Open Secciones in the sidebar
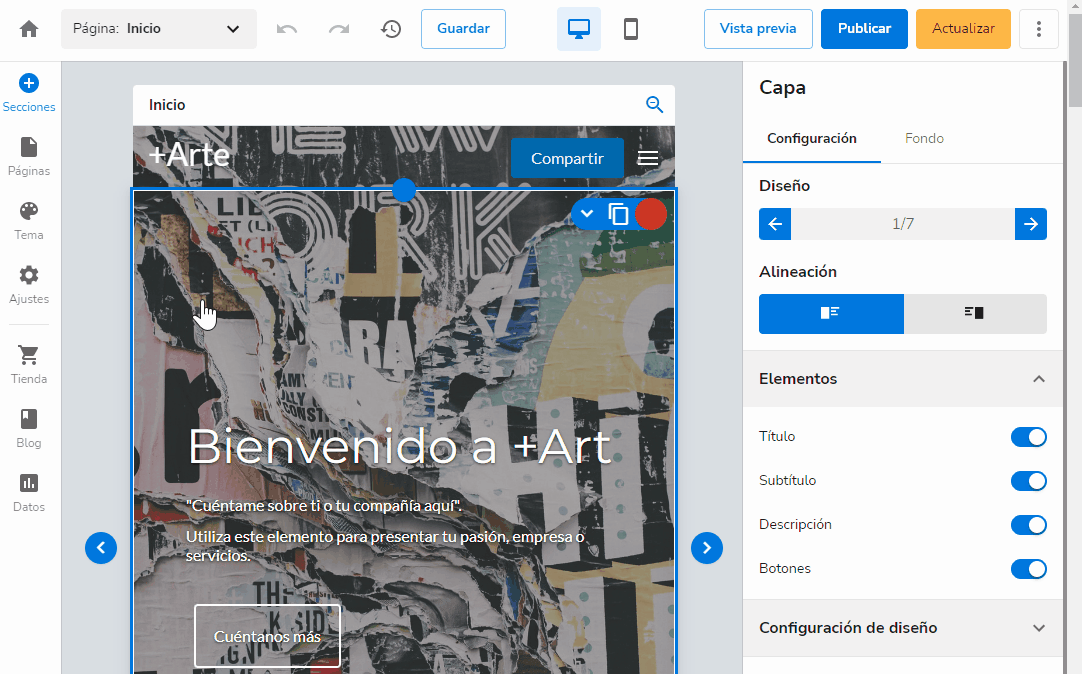 [29, 93]
